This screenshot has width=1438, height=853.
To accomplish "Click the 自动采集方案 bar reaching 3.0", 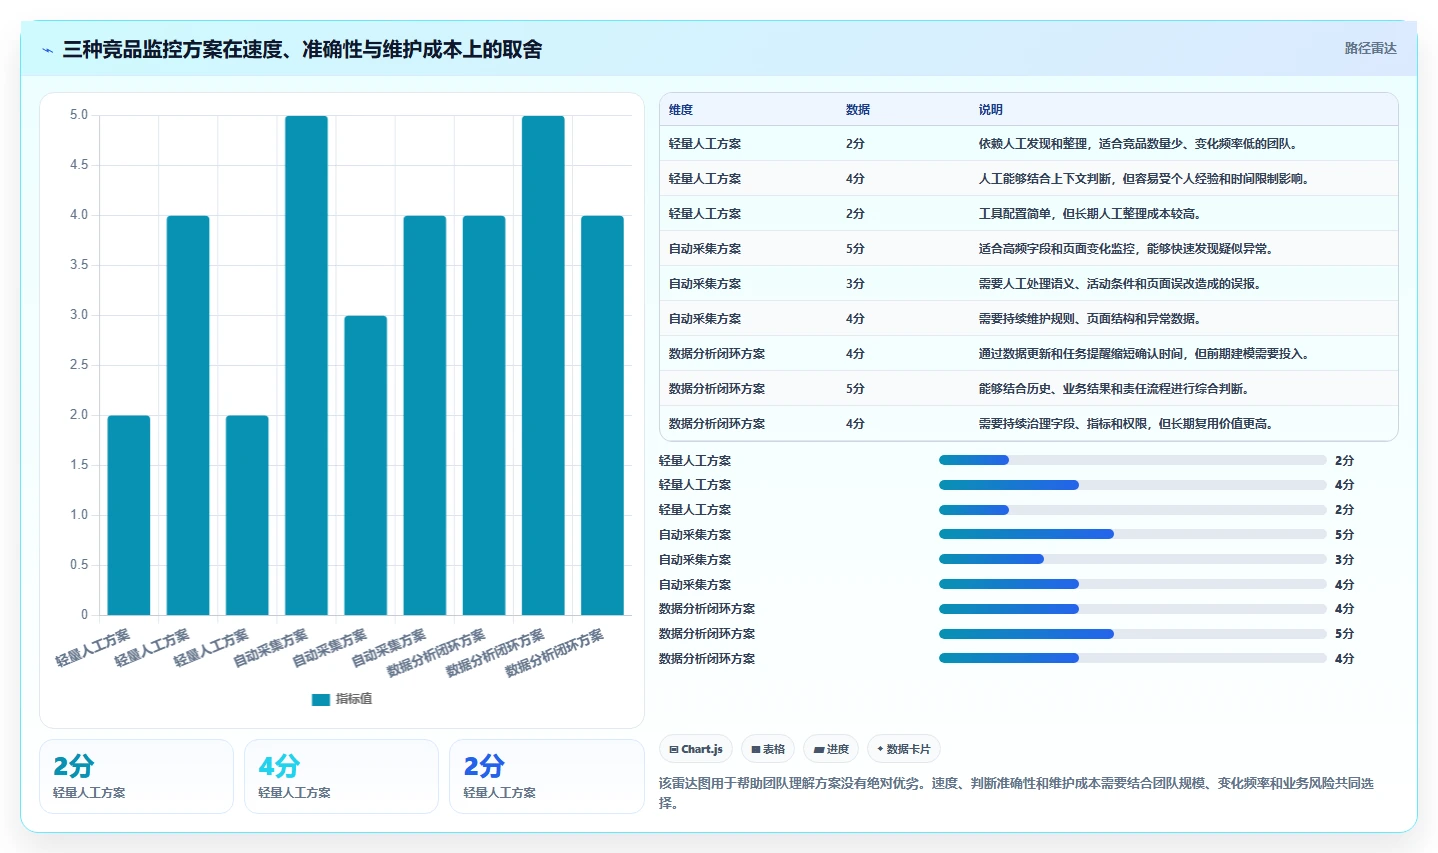I will point(365,465).
